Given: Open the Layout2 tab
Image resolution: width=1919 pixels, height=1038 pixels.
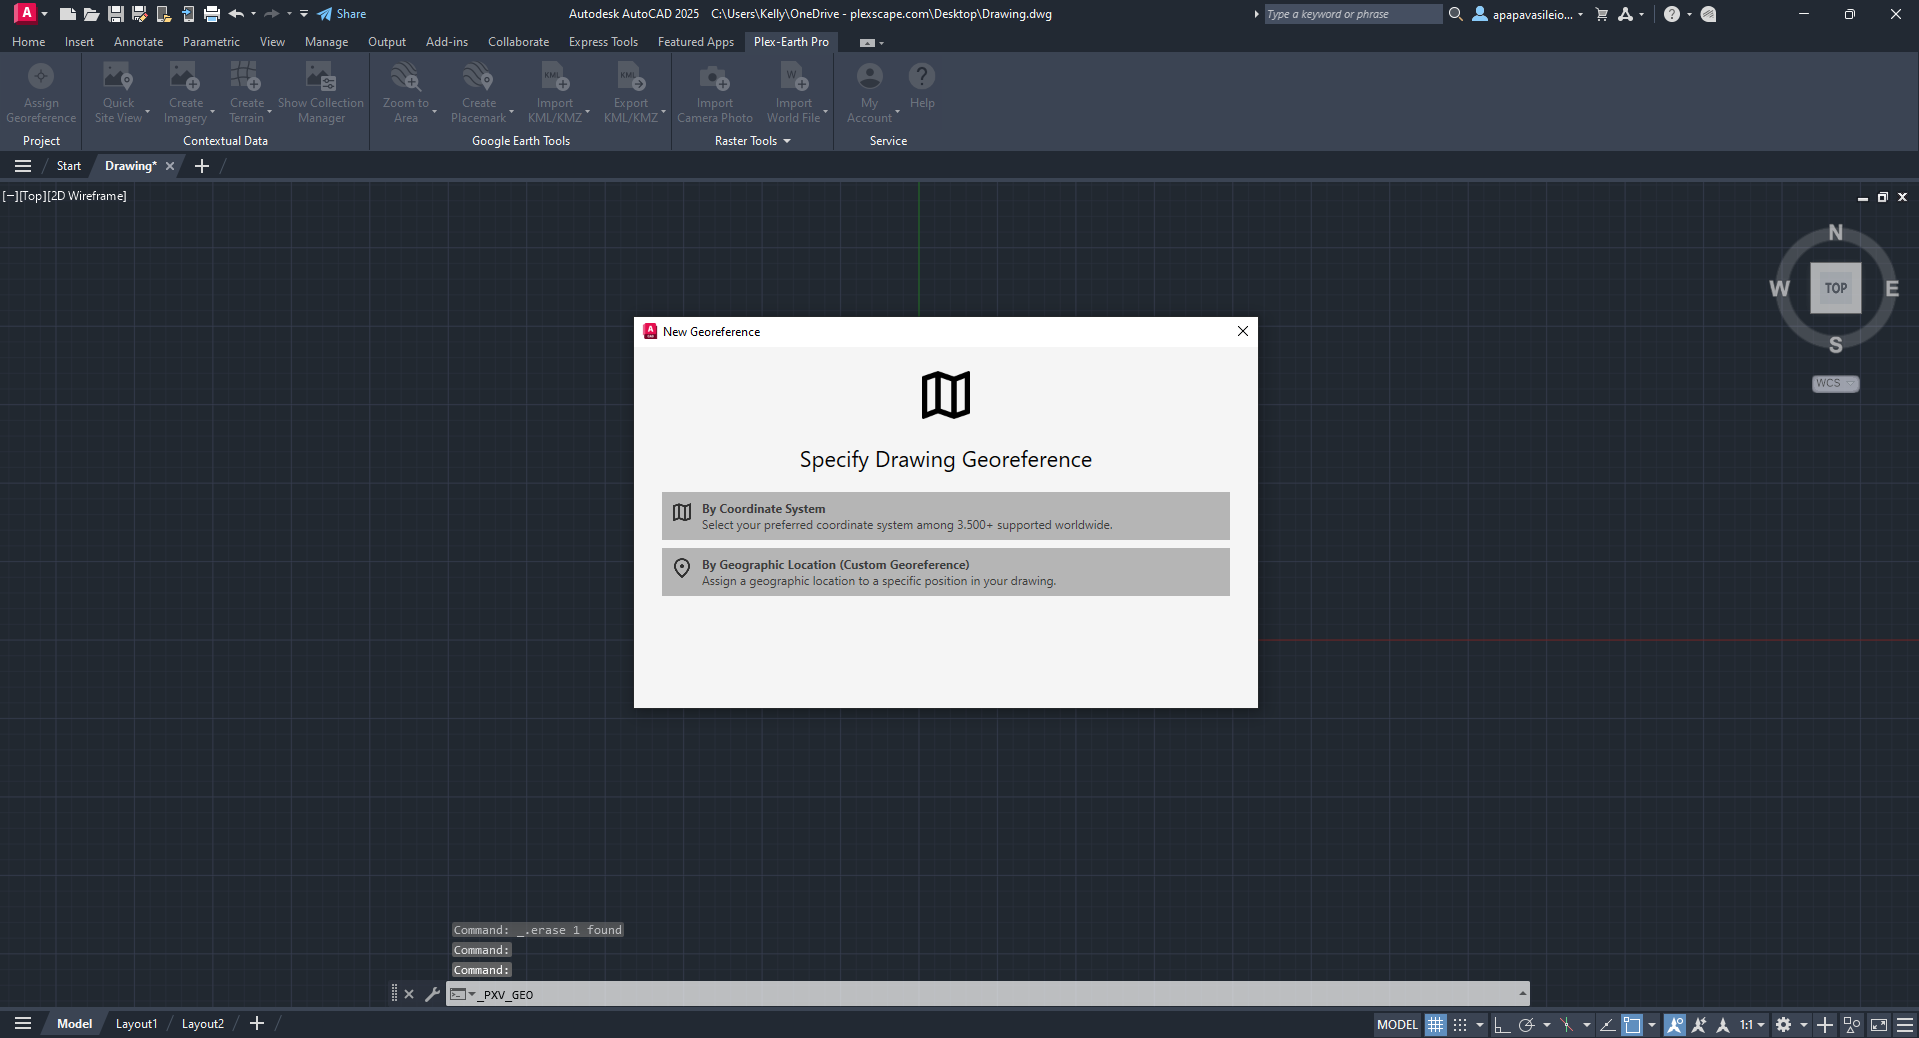Looking at the screenshot, I should pyautogui.click(x=202, y=1024).
